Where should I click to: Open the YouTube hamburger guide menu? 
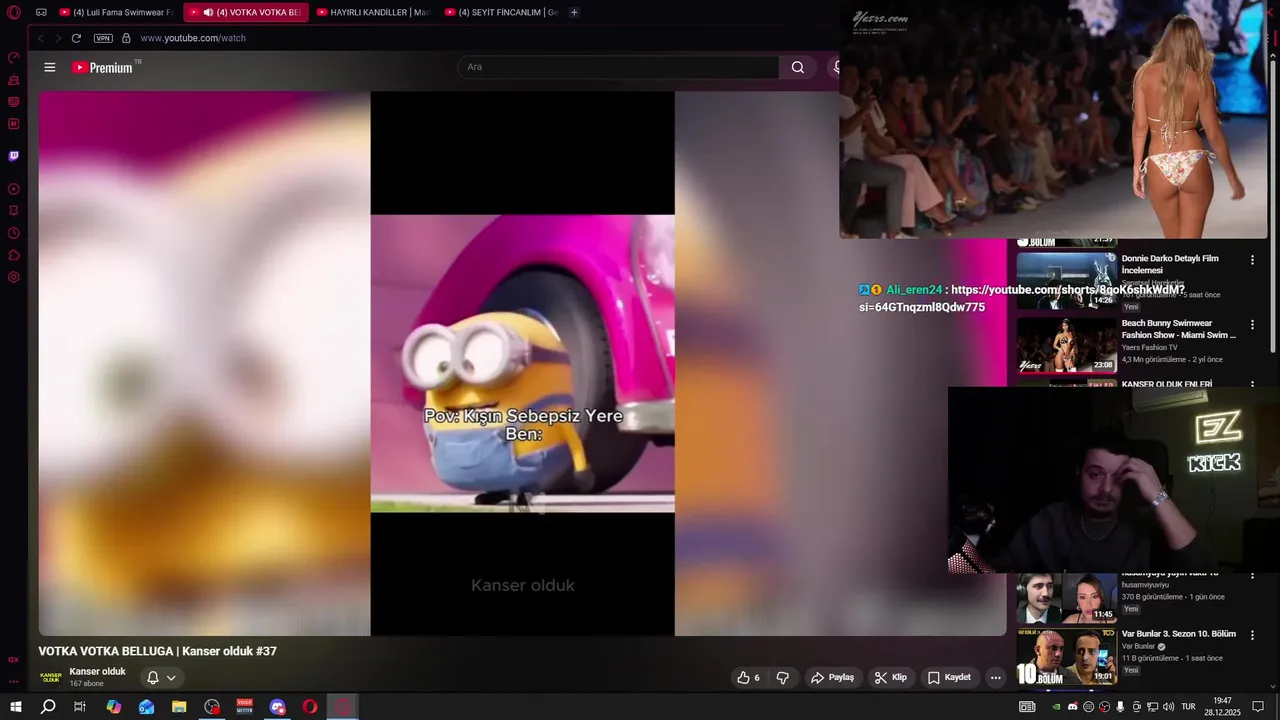50,67
